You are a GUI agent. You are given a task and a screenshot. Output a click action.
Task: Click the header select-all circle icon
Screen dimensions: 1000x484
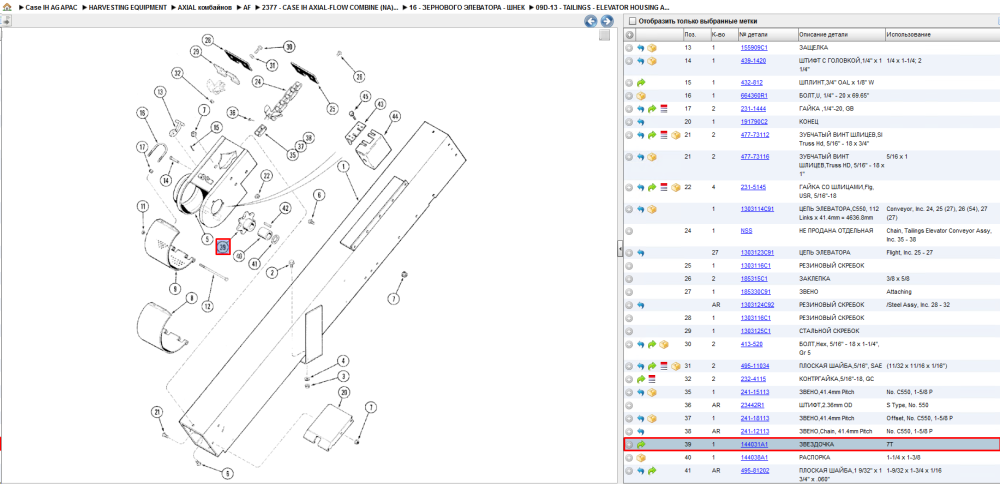[x=629, y=34]
